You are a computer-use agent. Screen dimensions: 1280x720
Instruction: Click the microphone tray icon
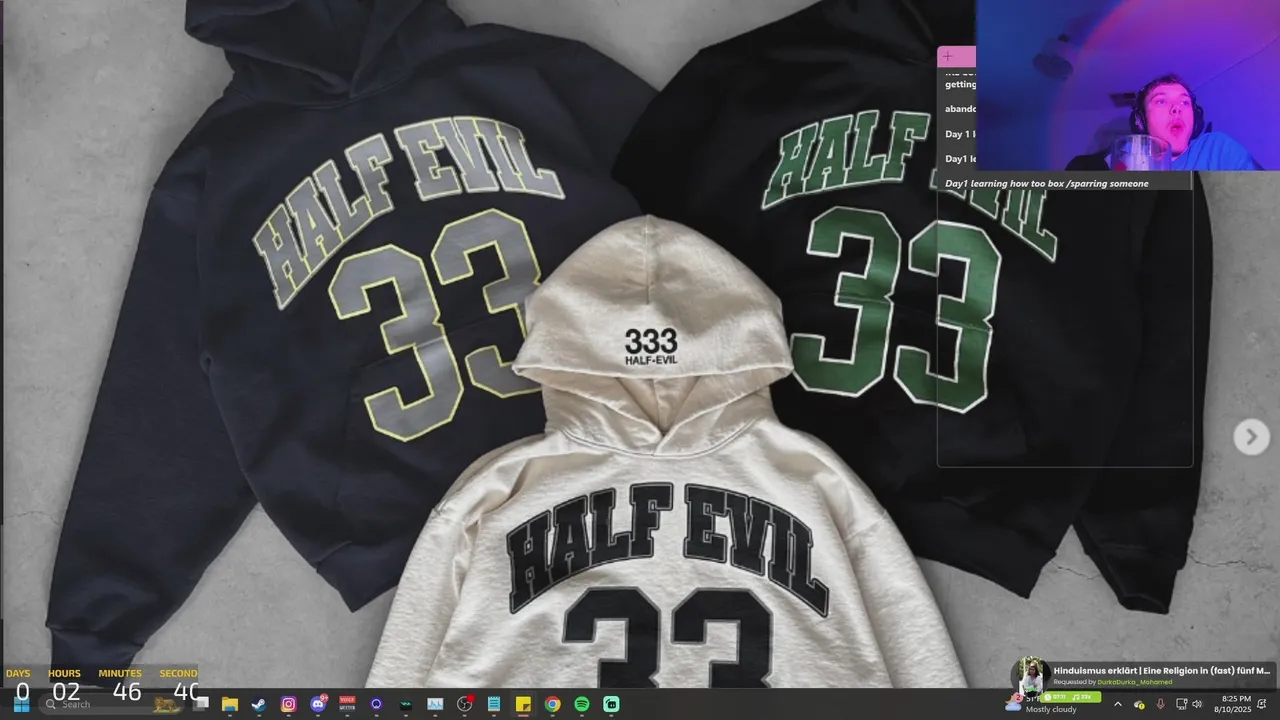click(x=1160, y=704)
